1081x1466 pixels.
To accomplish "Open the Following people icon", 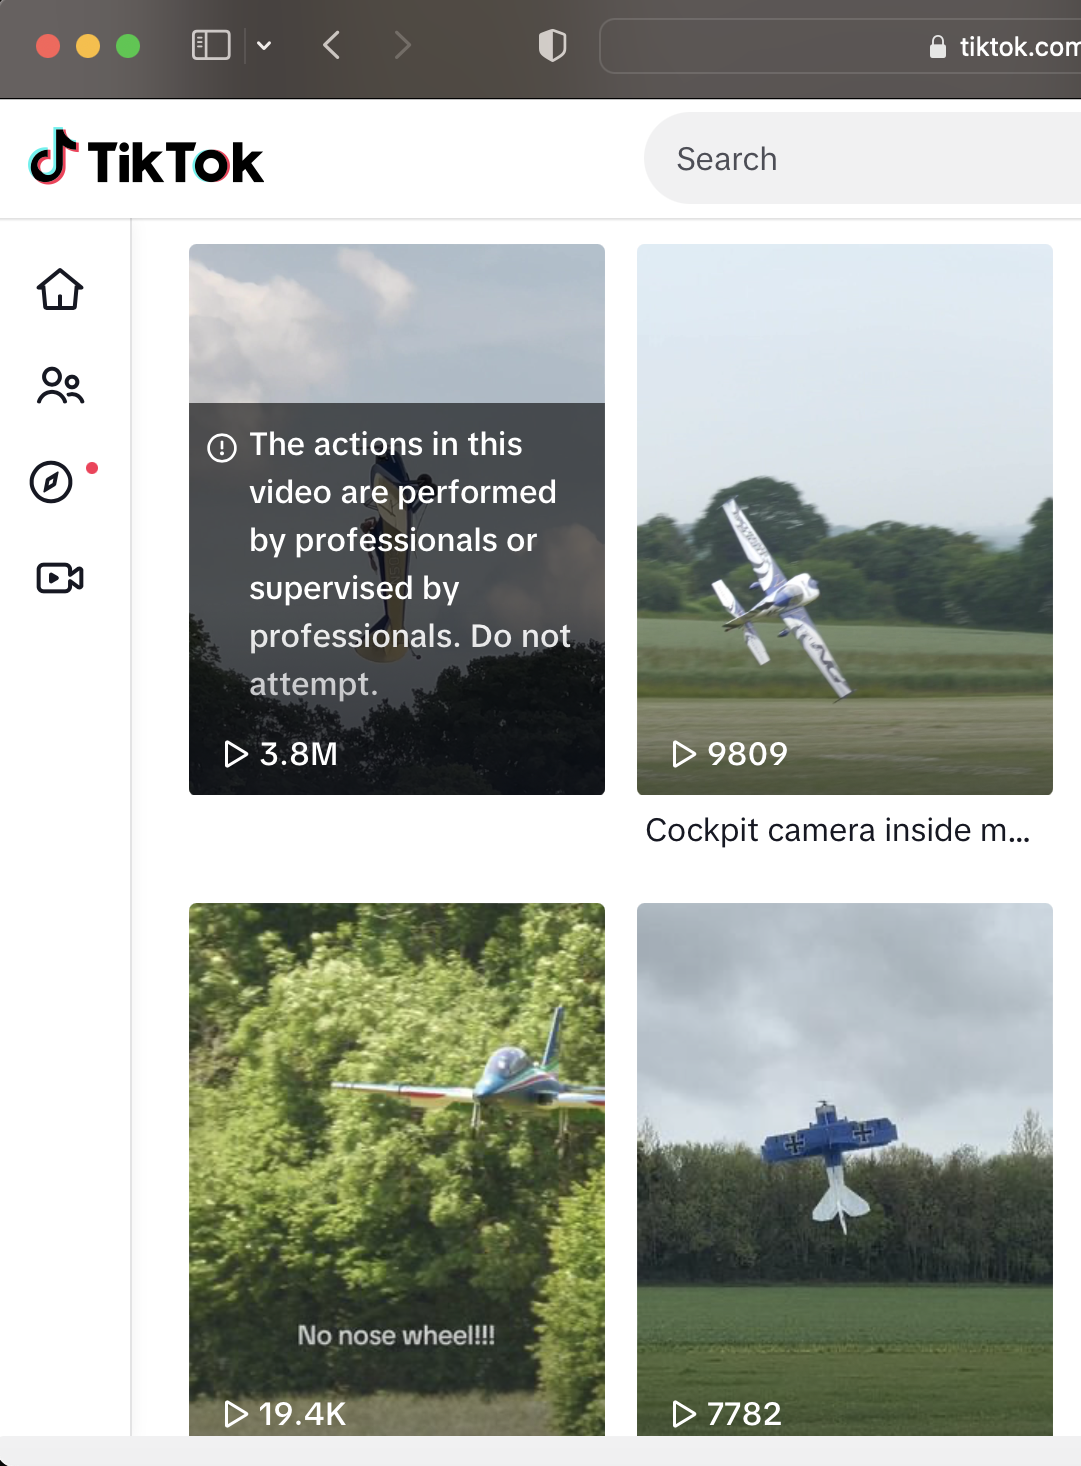I will coord(60,386).
